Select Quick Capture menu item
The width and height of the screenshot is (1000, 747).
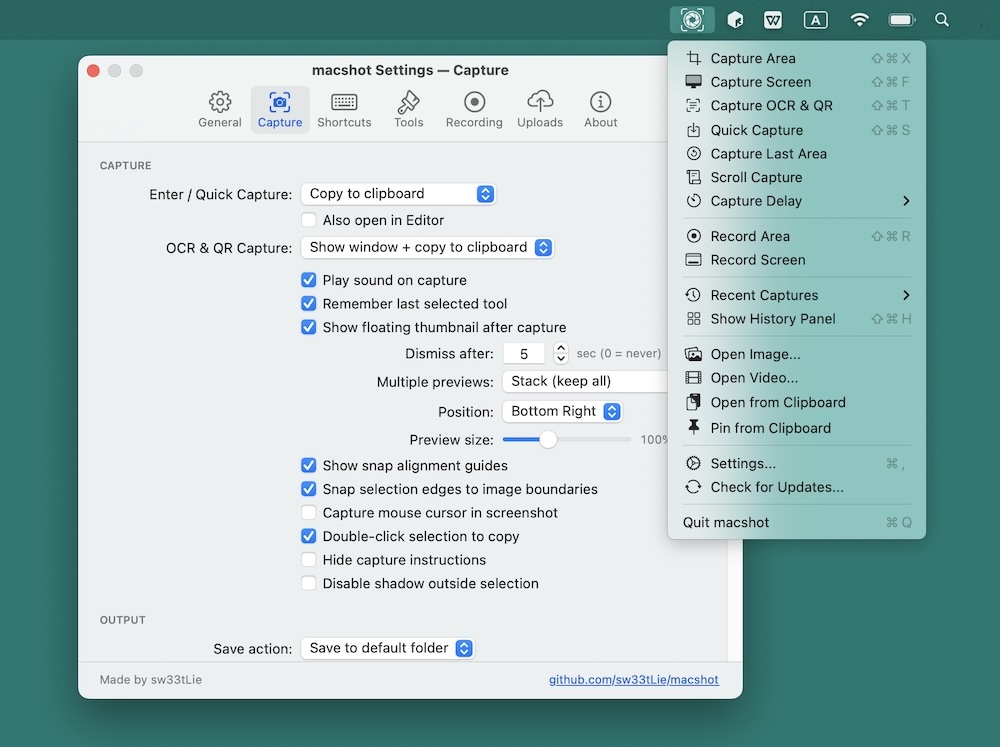(x=797, y=130)
